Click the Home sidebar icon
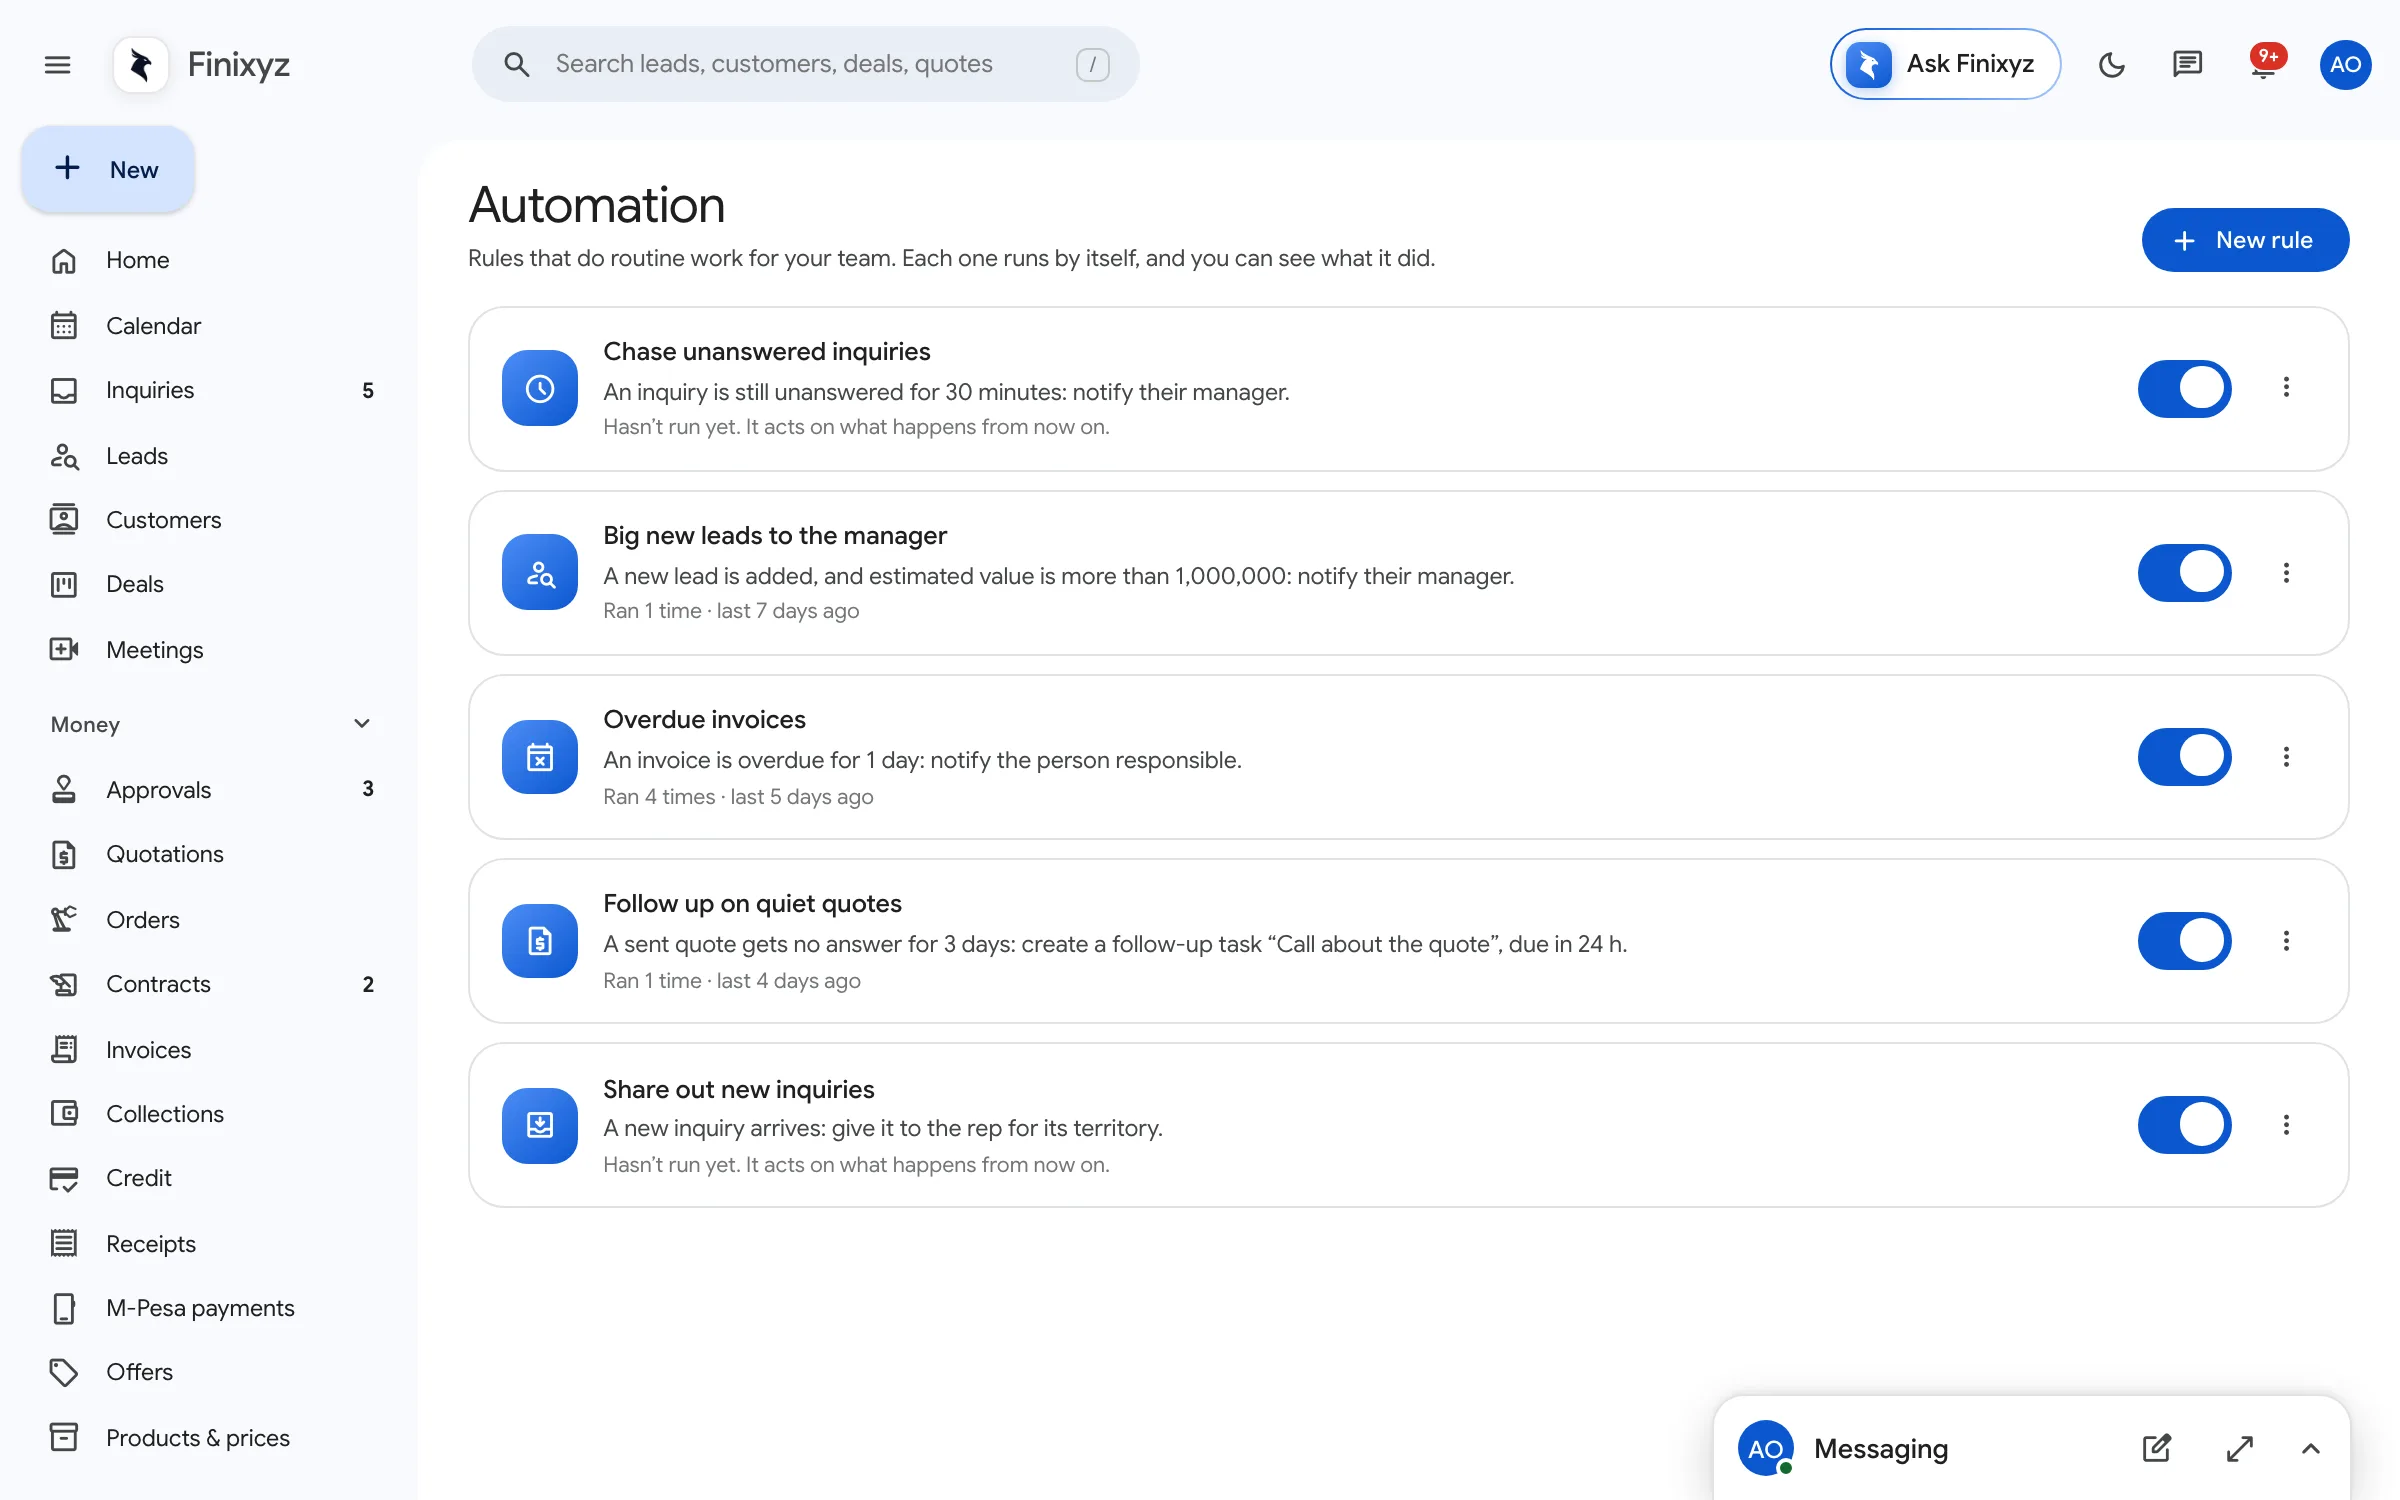This screenshot has width=2400, height=1500. point(64,260)
